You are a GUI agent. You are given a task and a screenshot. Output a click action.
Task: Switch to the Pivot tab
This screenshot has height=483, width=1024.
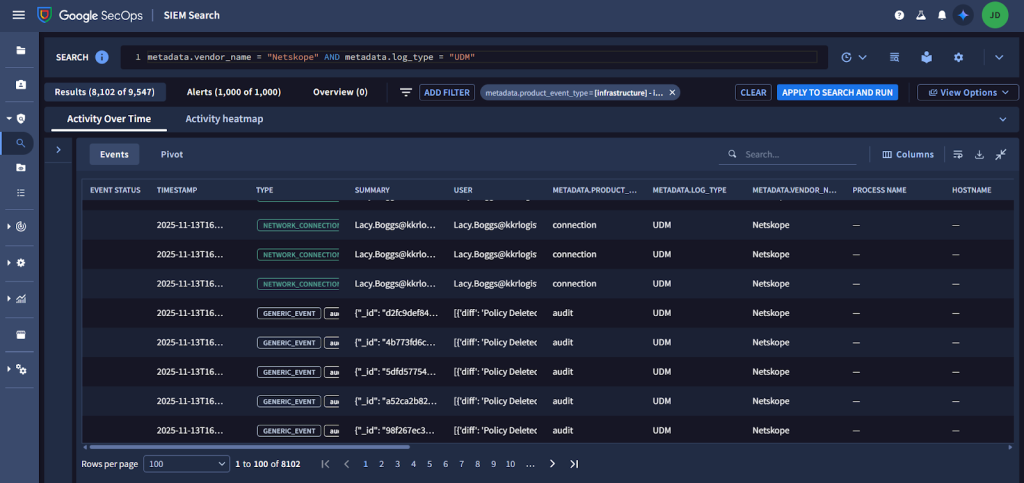(172, 155)
